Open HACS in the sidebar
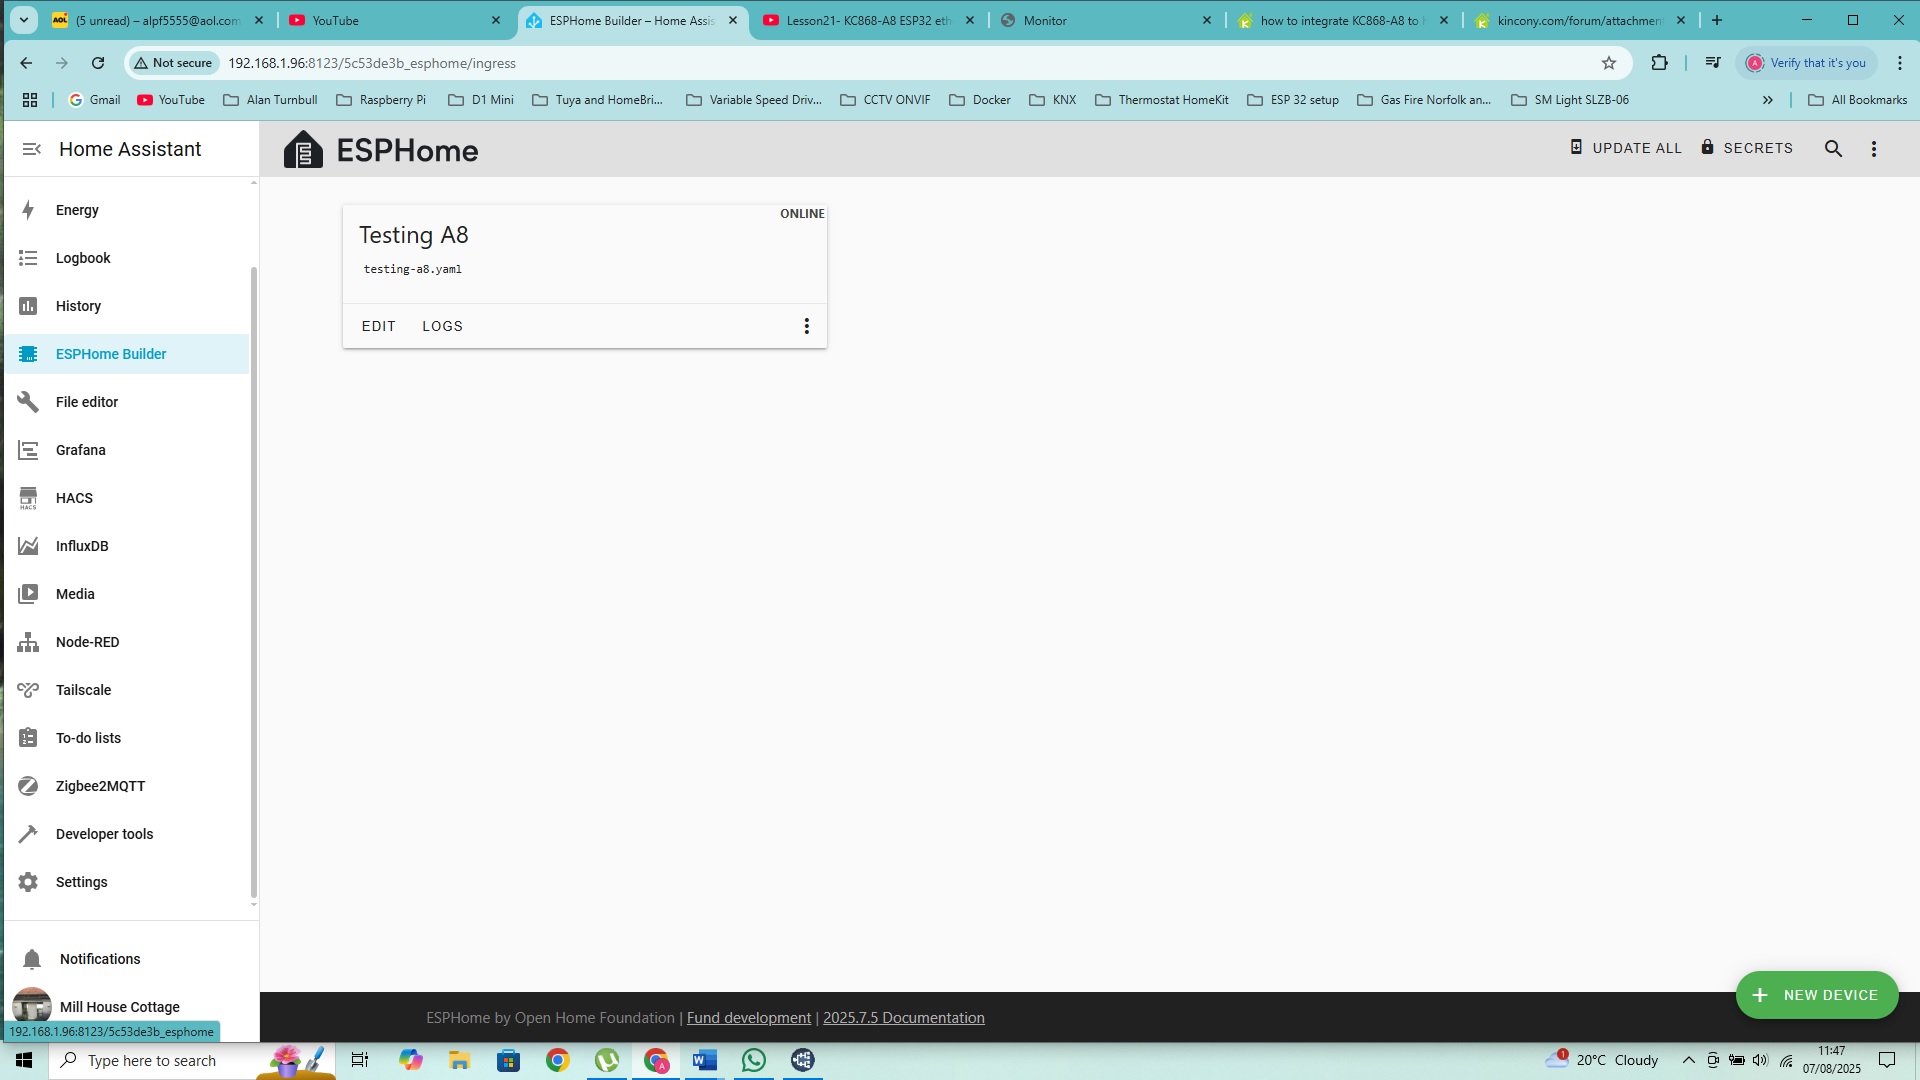 (x=74, y=498)
